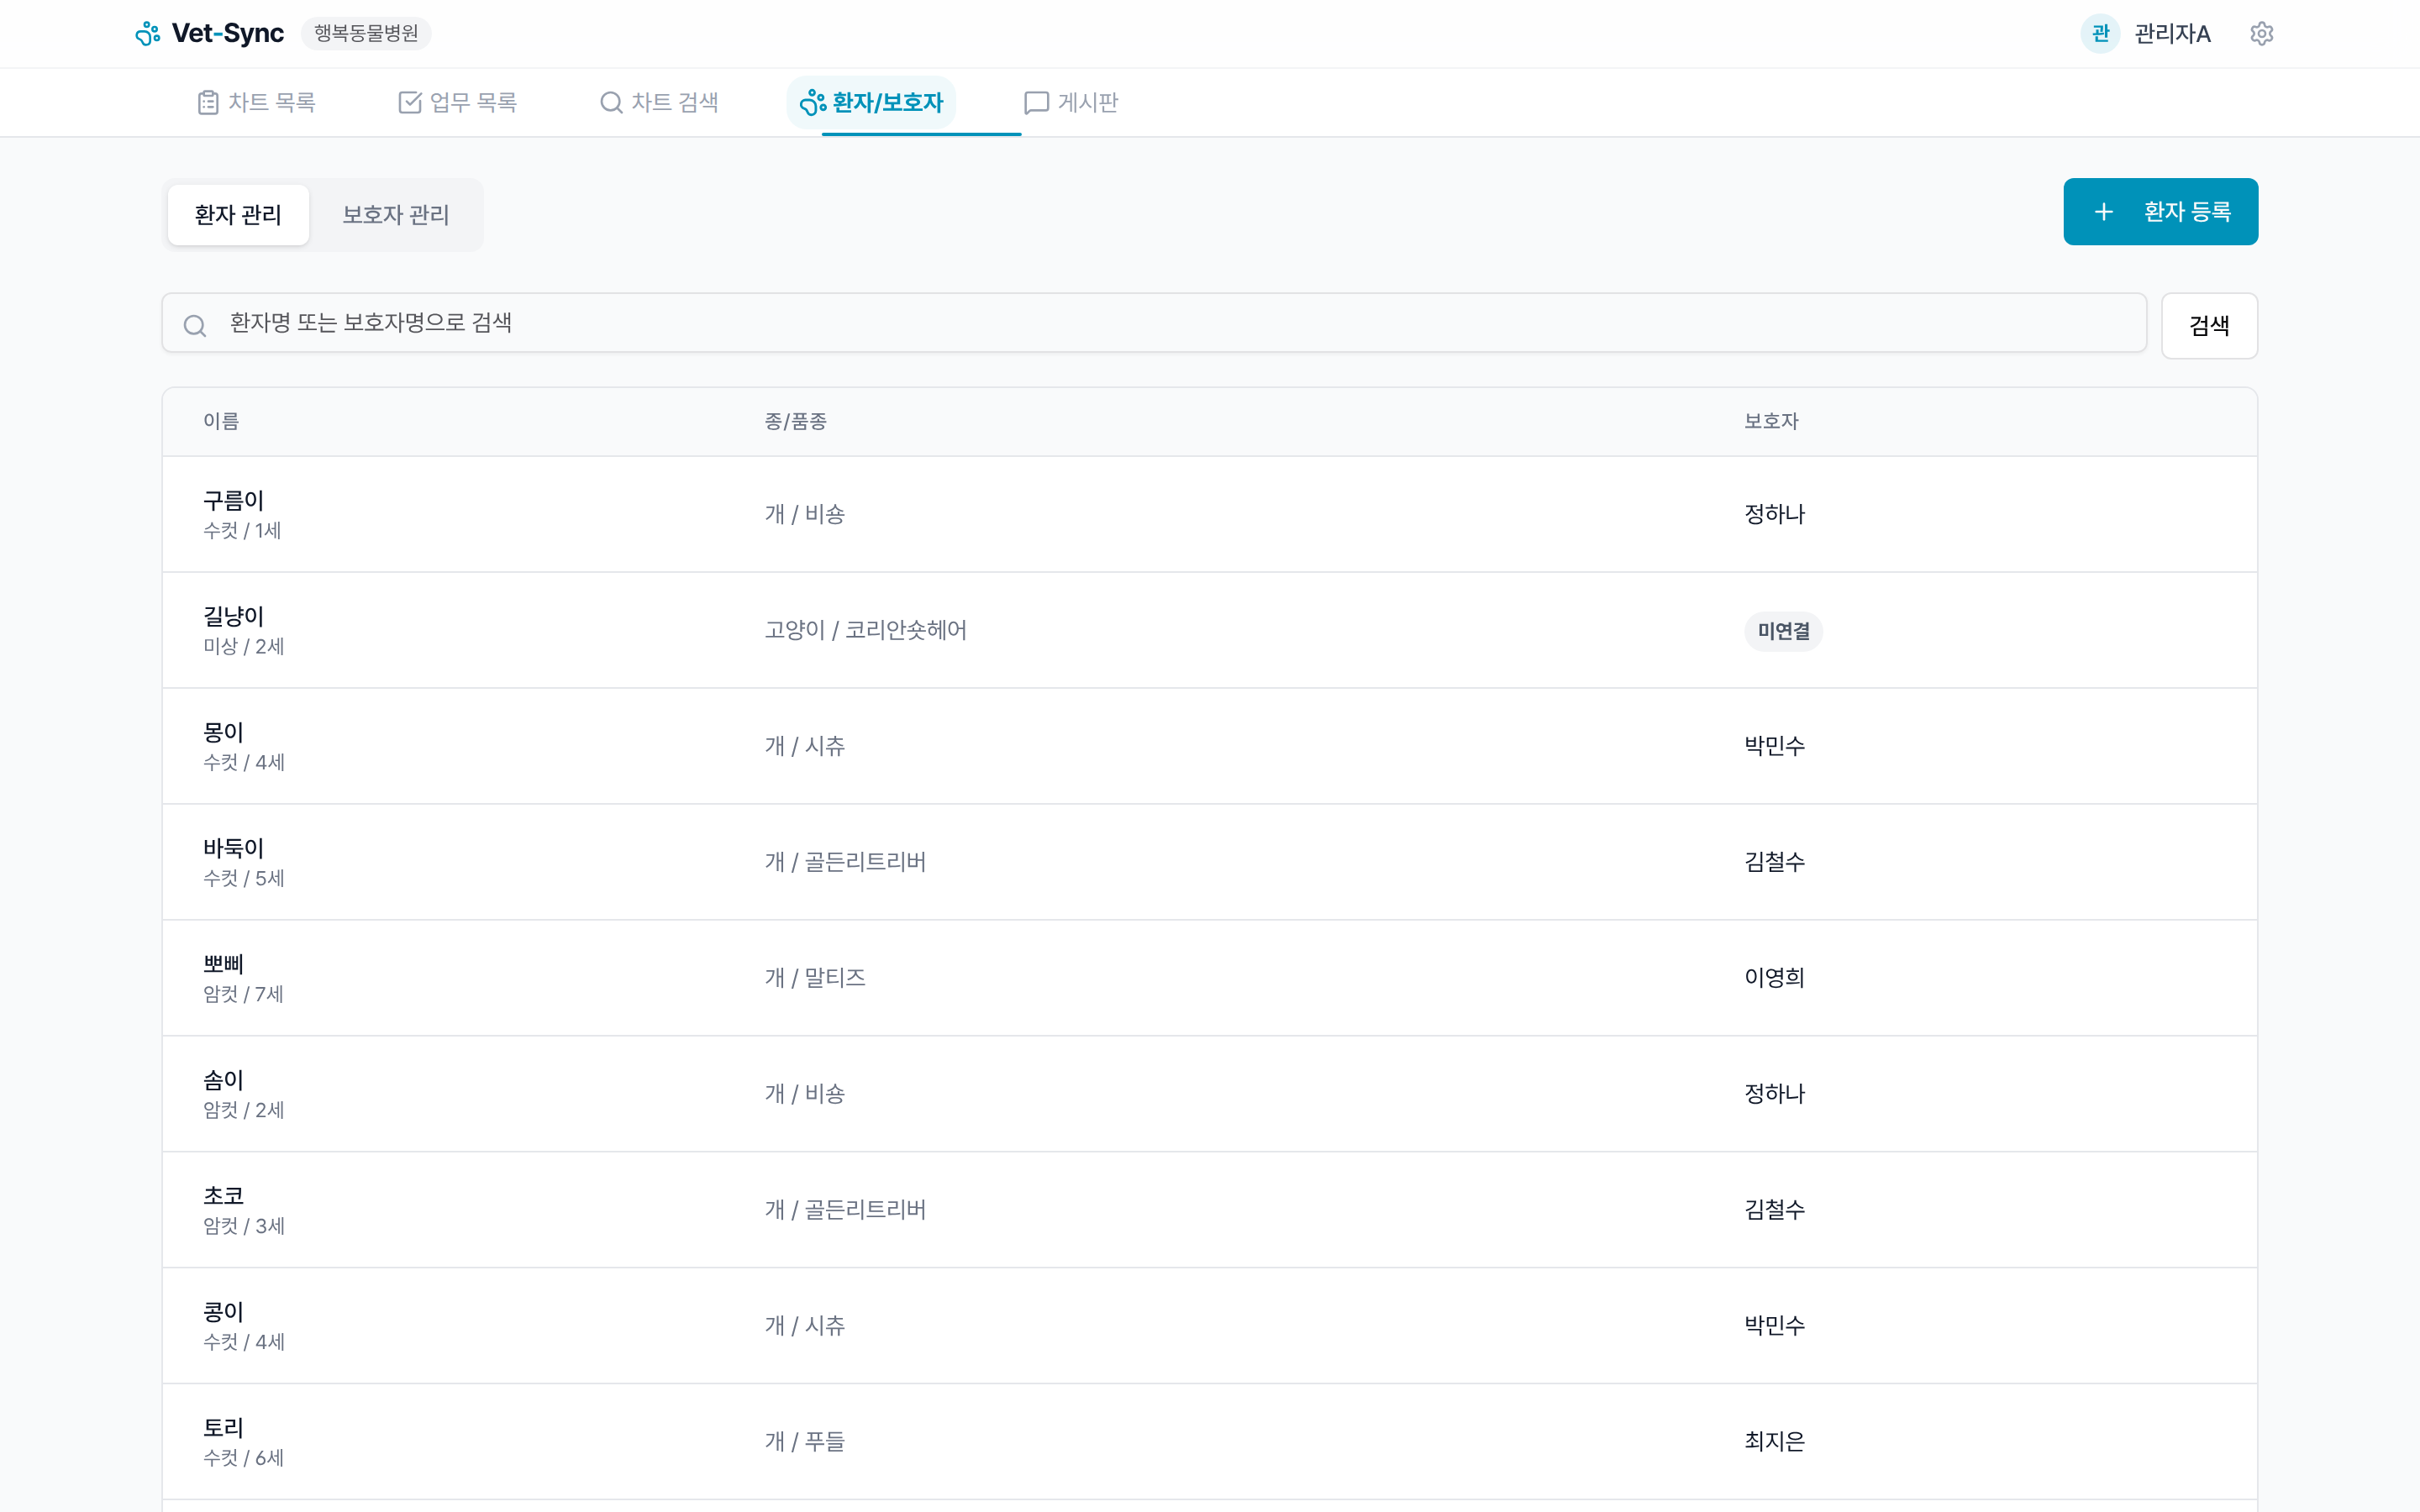Image resolution: width=2420 pixels, height=1512 pixels.
Task: Click the search icon inside search field
Action: tap(195, 325)
